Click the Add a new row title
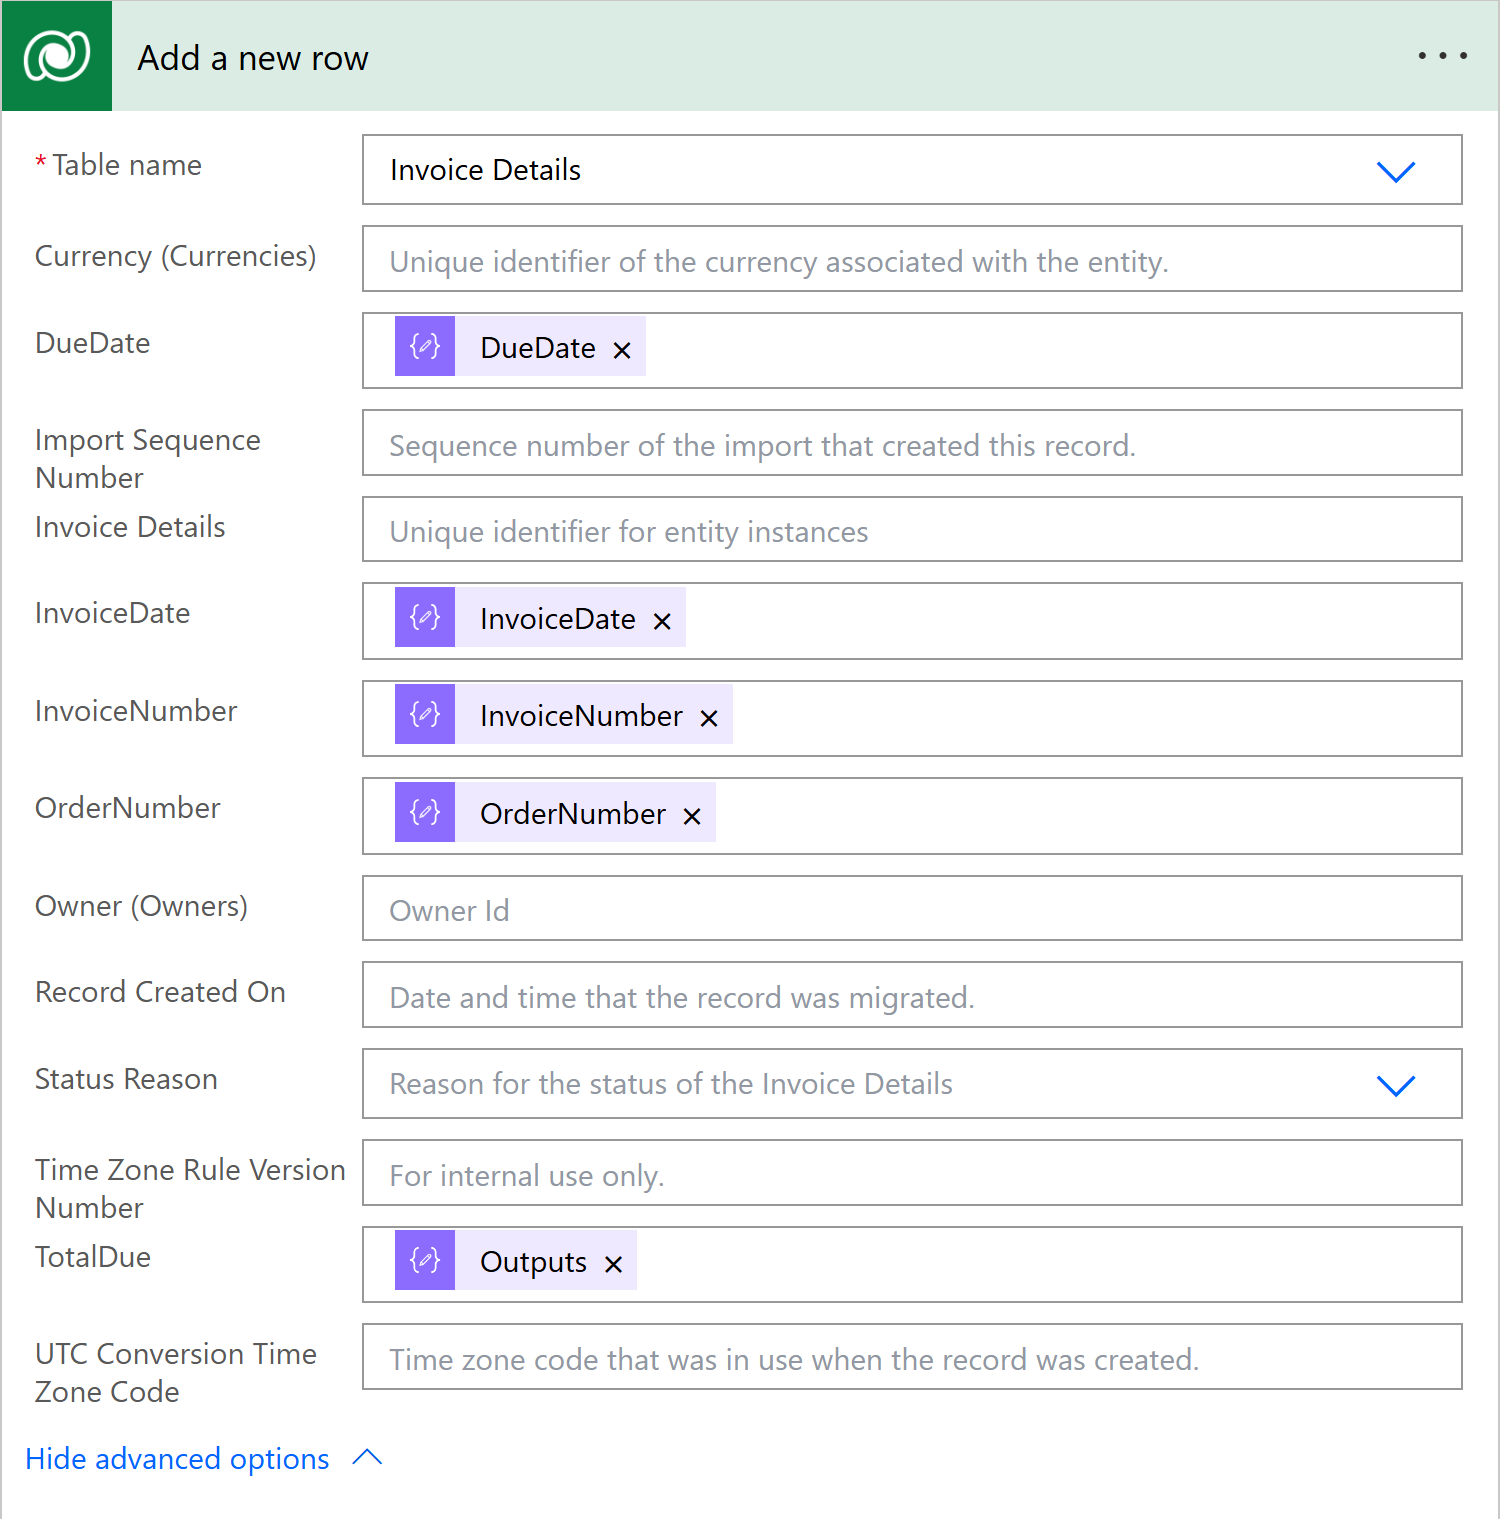This screenshot has height=1519, width=1500. (x=253, y=58)
